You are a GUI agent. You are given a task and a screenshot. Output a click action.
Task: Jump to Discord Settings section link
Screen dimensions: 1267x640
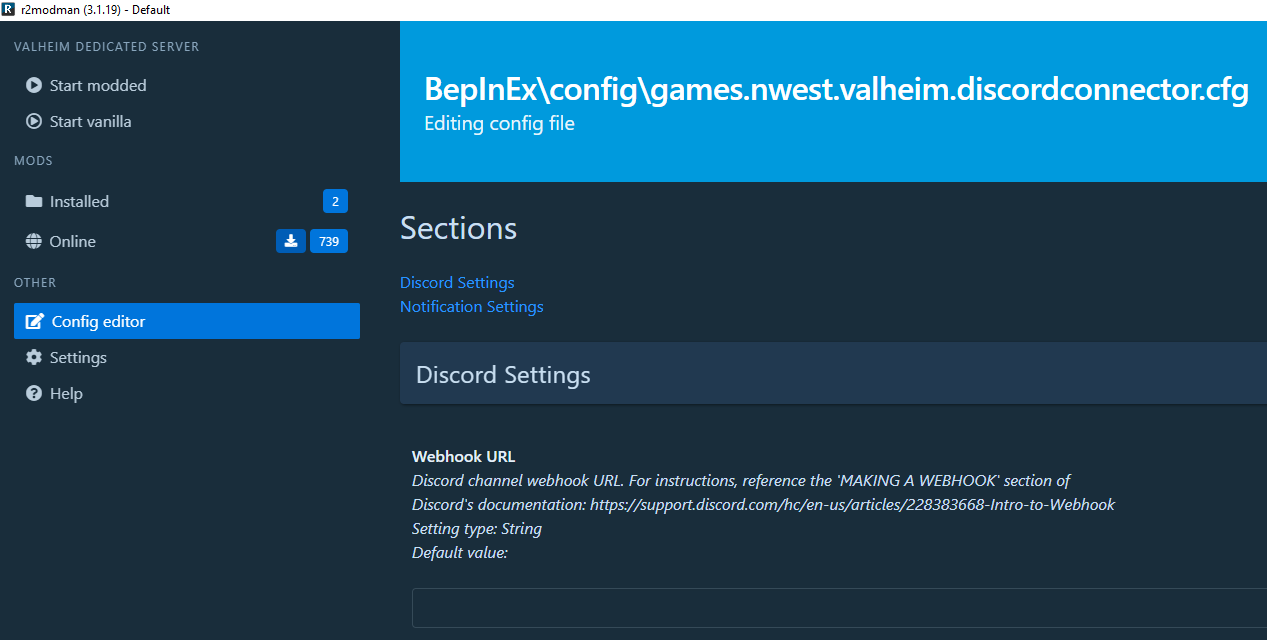(457, 283)
